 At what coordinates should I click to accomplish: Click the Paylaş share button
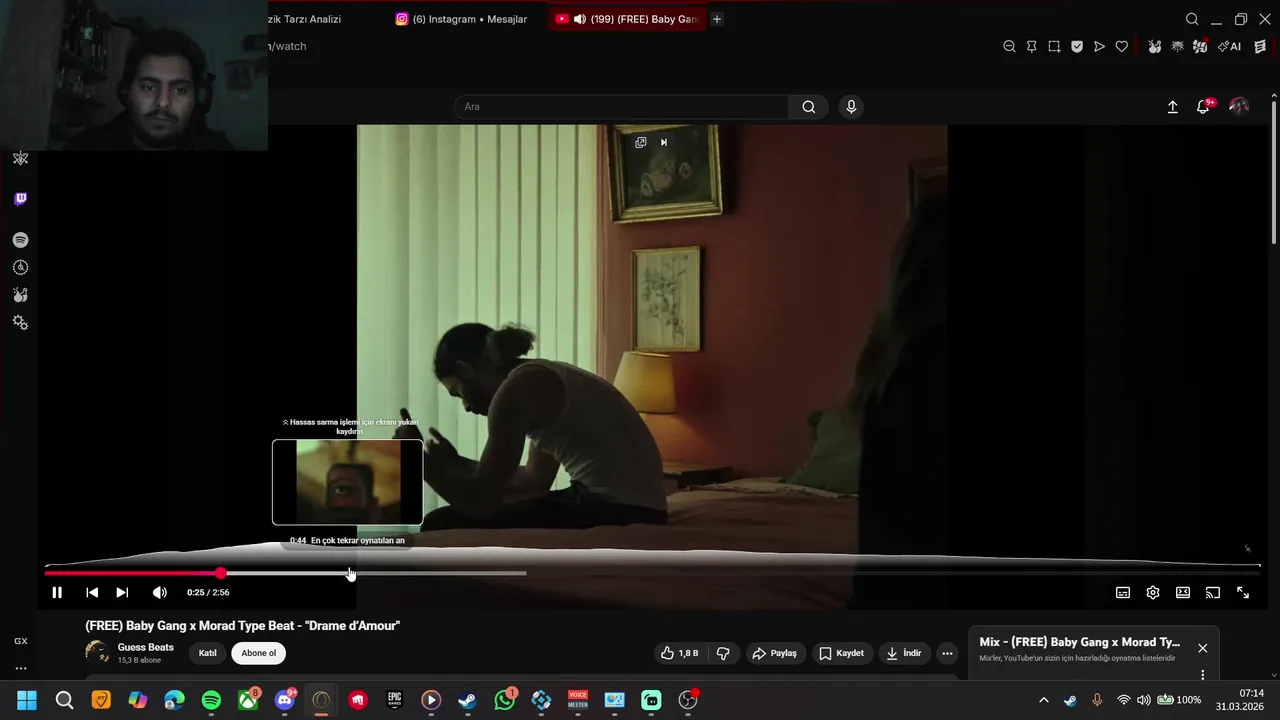click(x=775, y=653)
